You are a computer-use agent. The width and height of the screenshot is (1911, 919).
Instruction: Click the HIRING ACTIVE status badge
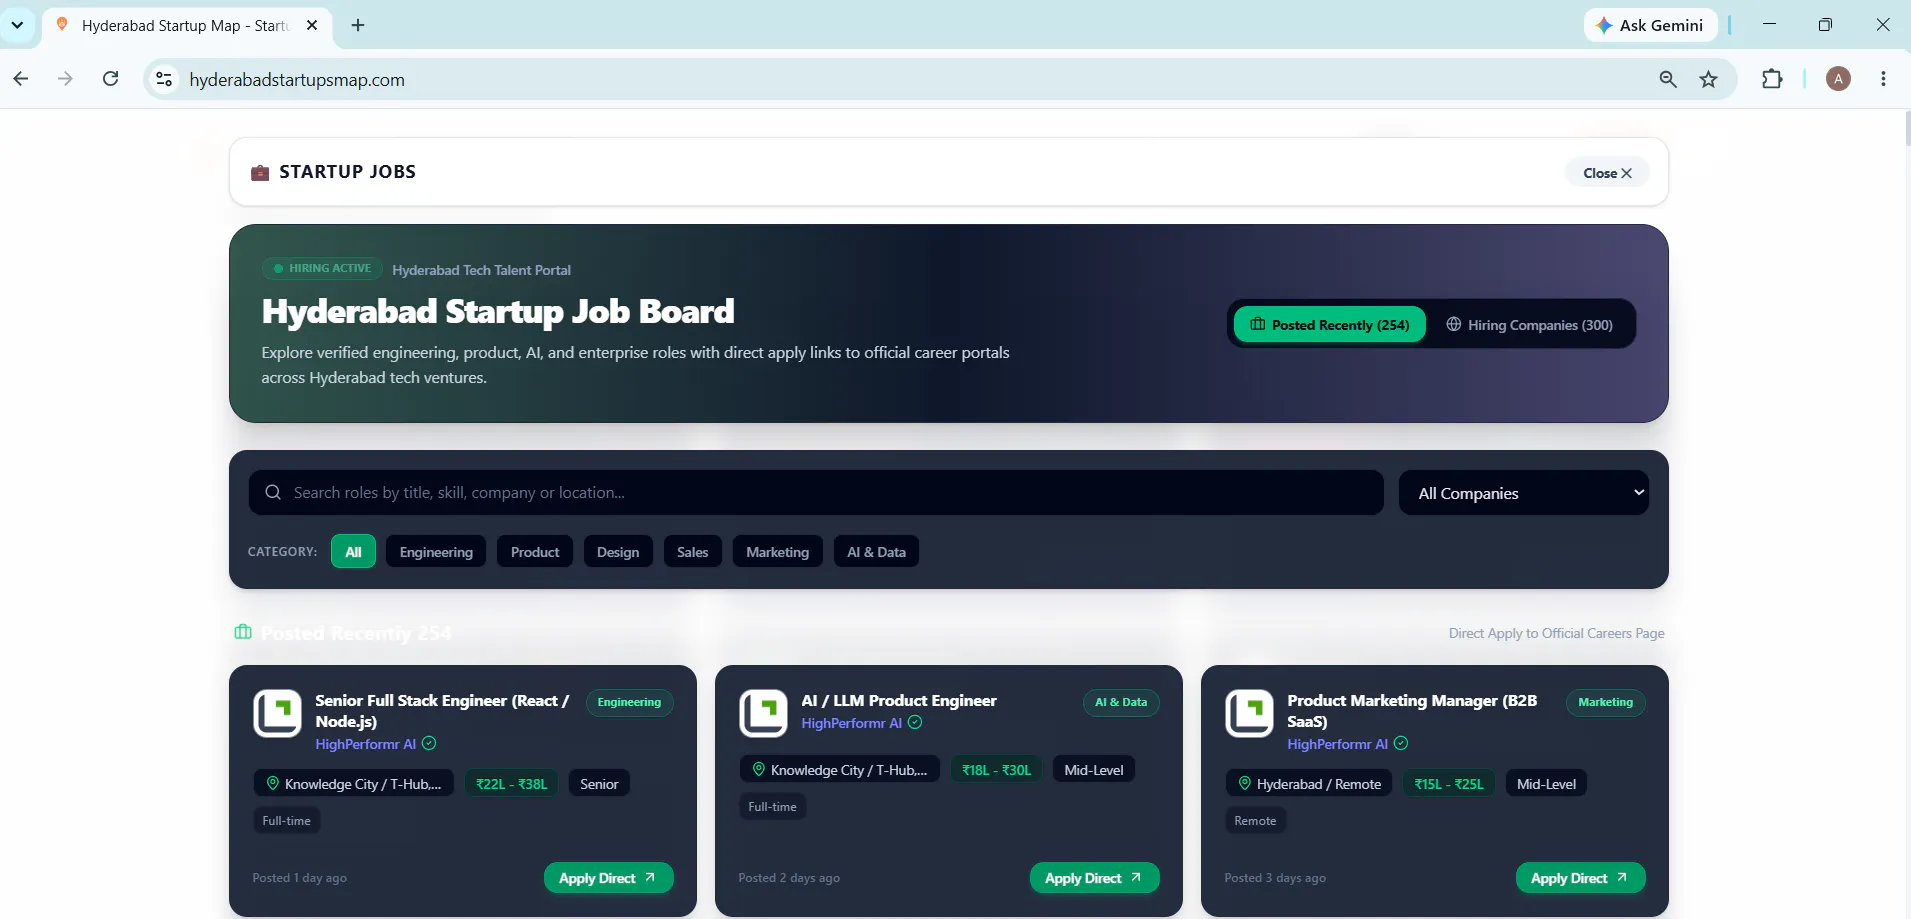point(322,268)
